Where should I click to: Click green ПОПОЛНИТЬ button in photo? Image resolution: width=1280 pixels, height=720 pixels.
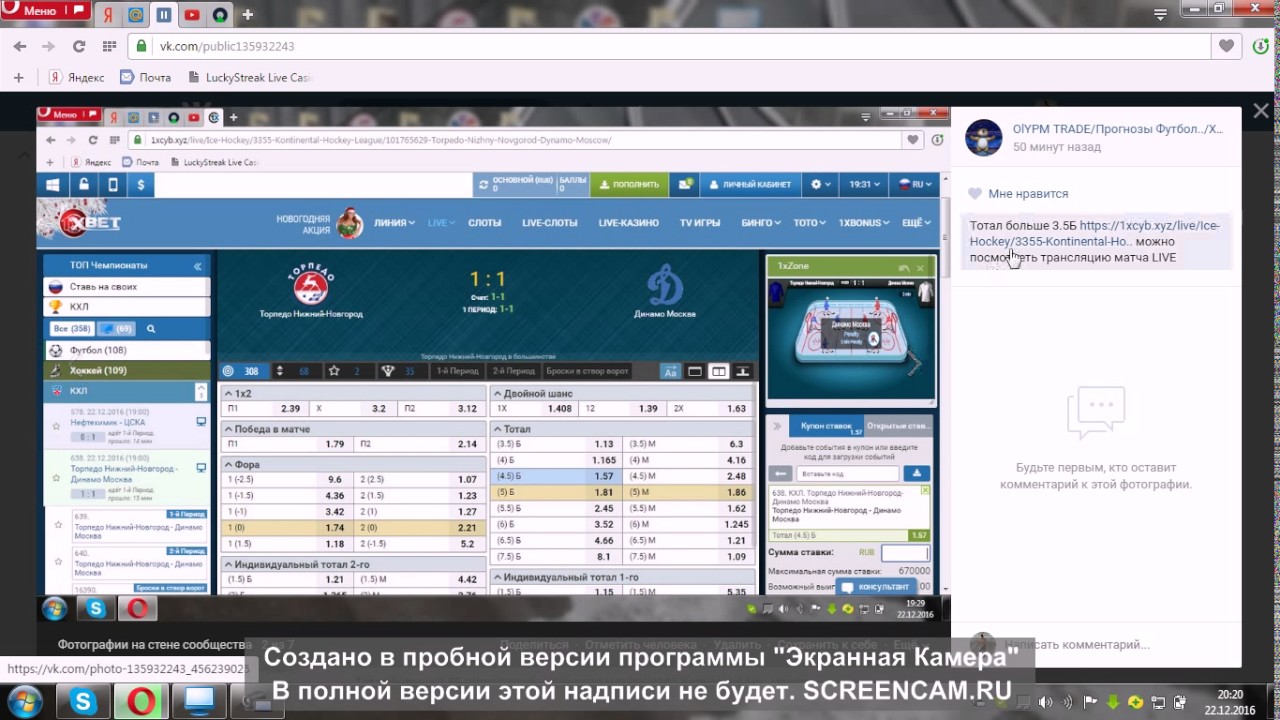point(628,184)
